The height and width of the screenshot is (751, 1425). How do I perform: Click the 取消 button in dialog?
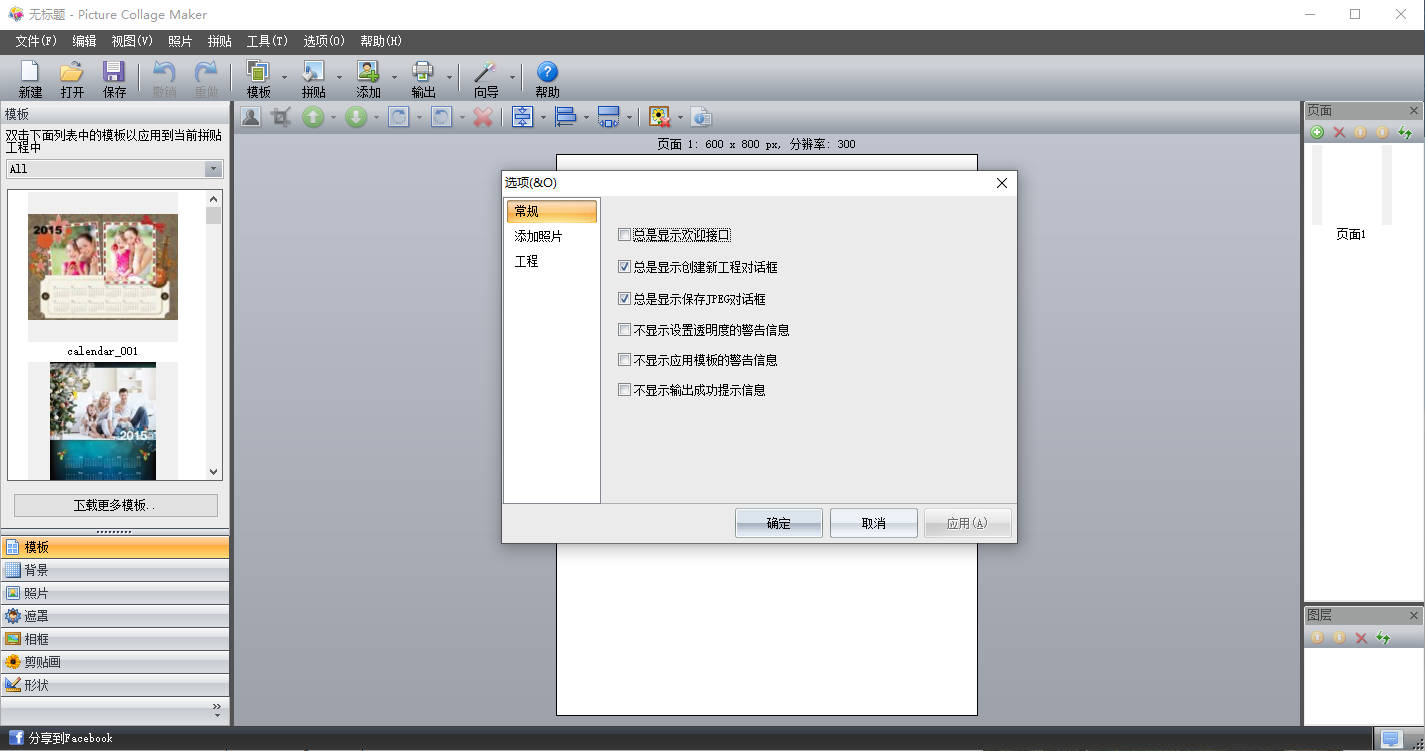tap(873, 523)
